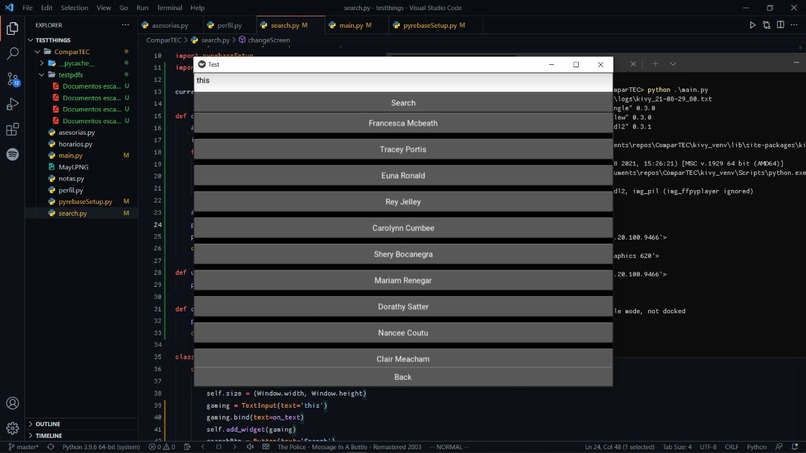This screenshot has width=806, height=453.
Task: Click the Mariam Renegar button
Action: [403, 280]
